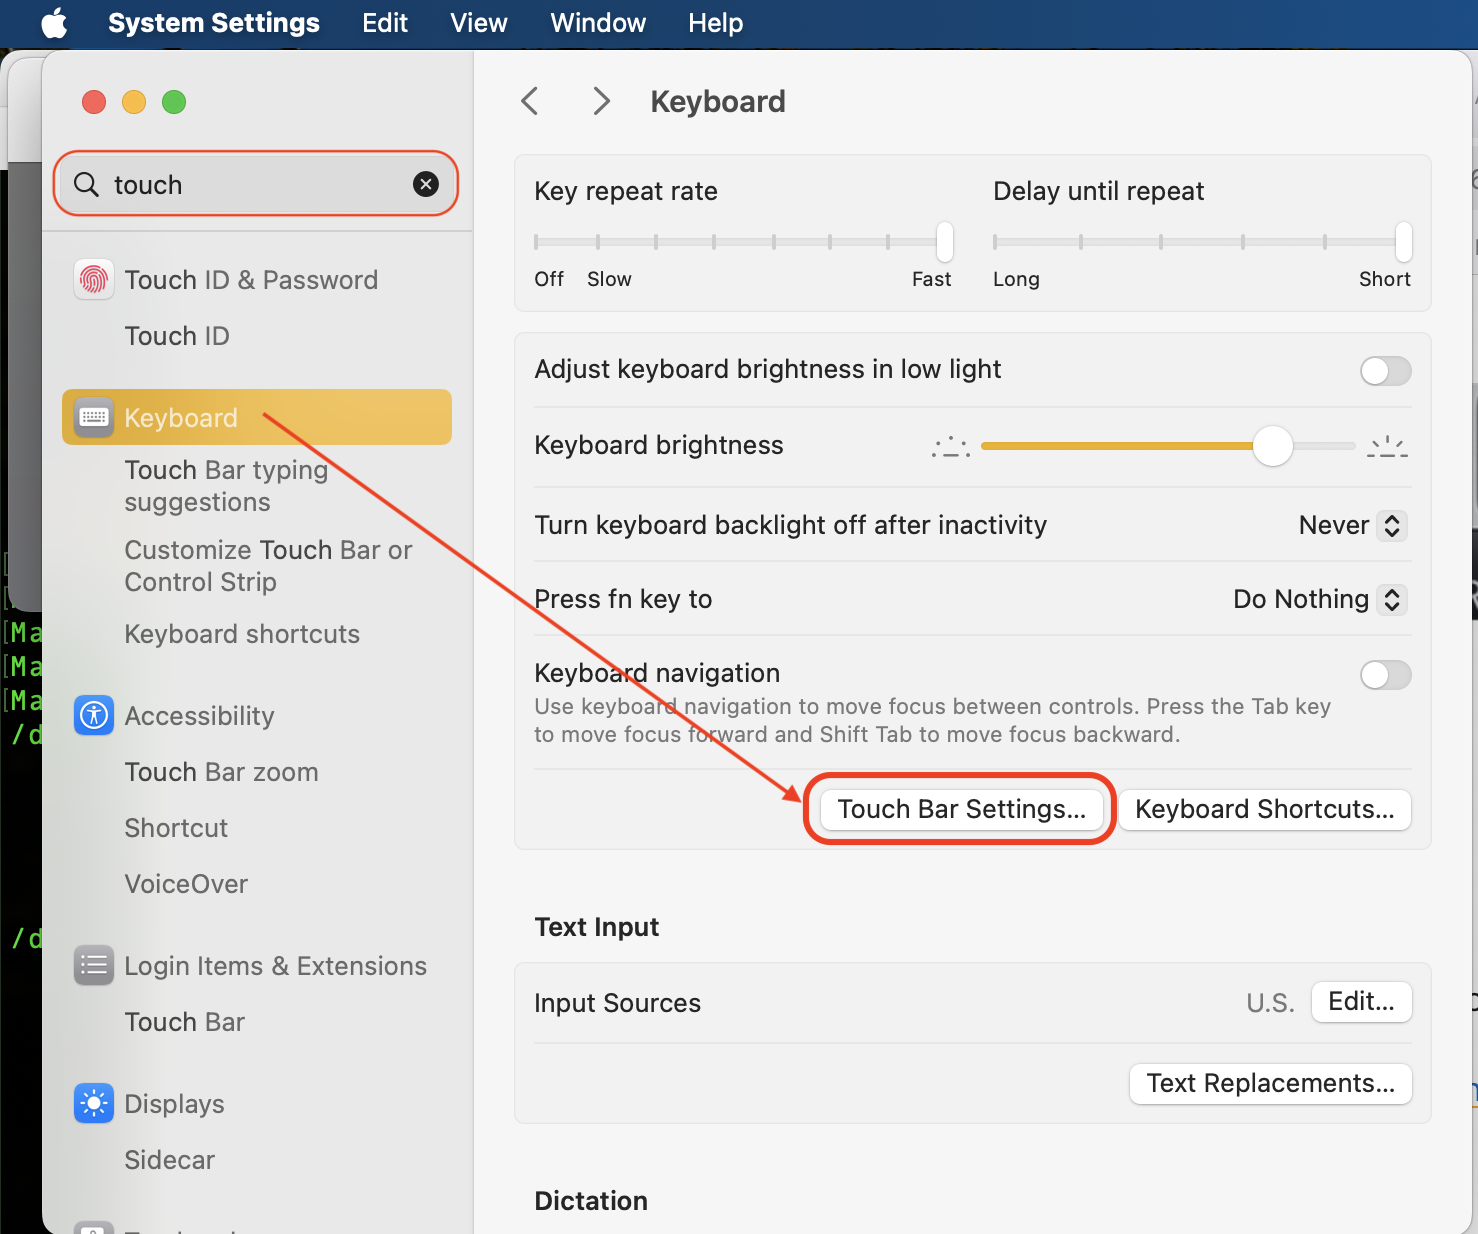Open the Shortcut search result
Image resolution: width=1478 pixels, height=1234 pixels.
[x=176, y=828]
